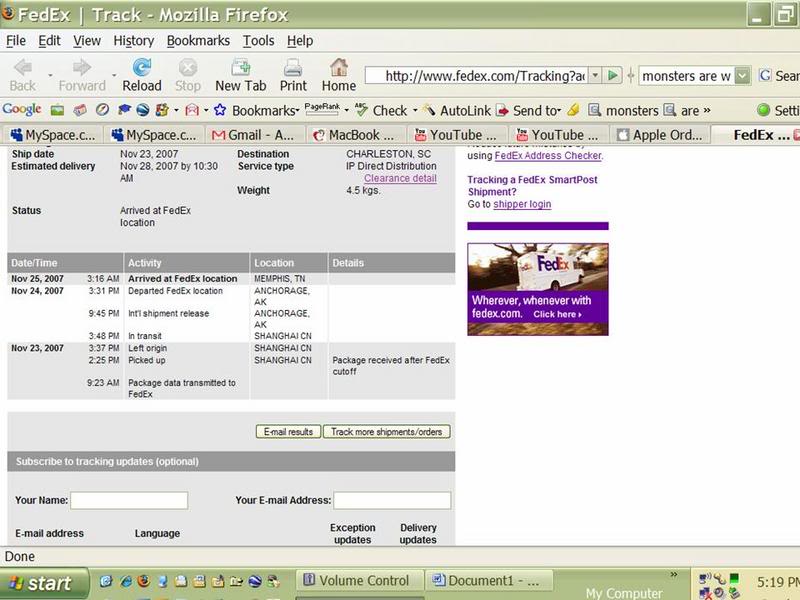800x600 pixels.
Task: Switch to the Gmail tab
Action: point(255,135)
